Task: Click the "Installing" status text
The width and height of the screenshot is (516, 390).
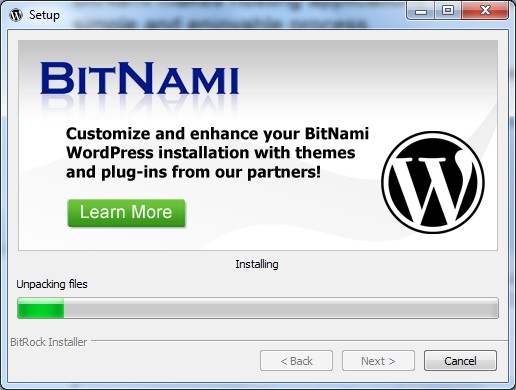Action: click(x=257, y=264)
